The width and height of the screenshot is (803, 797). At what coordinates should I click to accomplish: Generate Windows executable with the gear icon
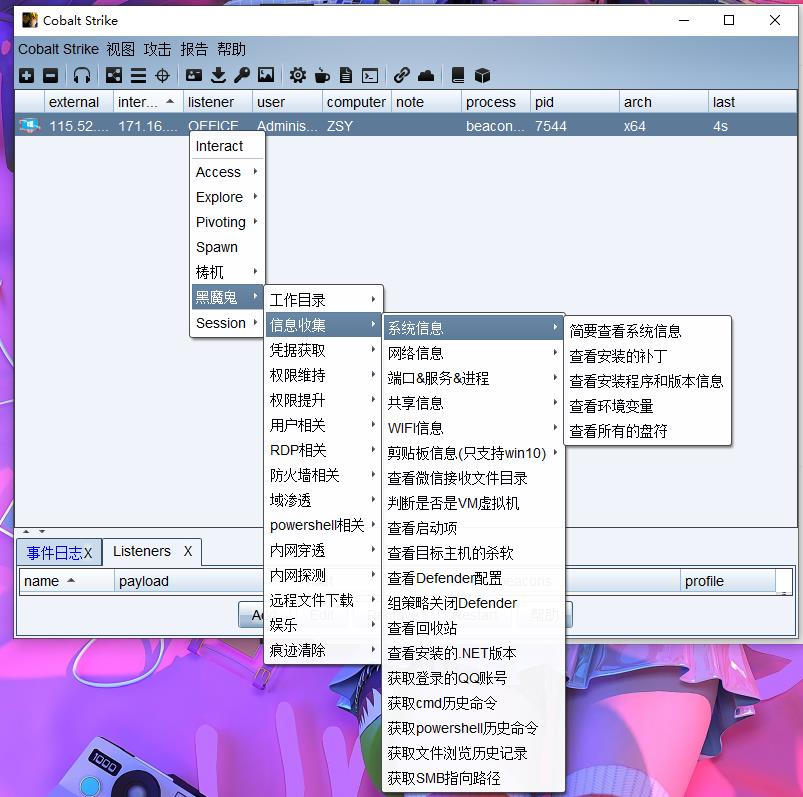(x=298, y=76)
